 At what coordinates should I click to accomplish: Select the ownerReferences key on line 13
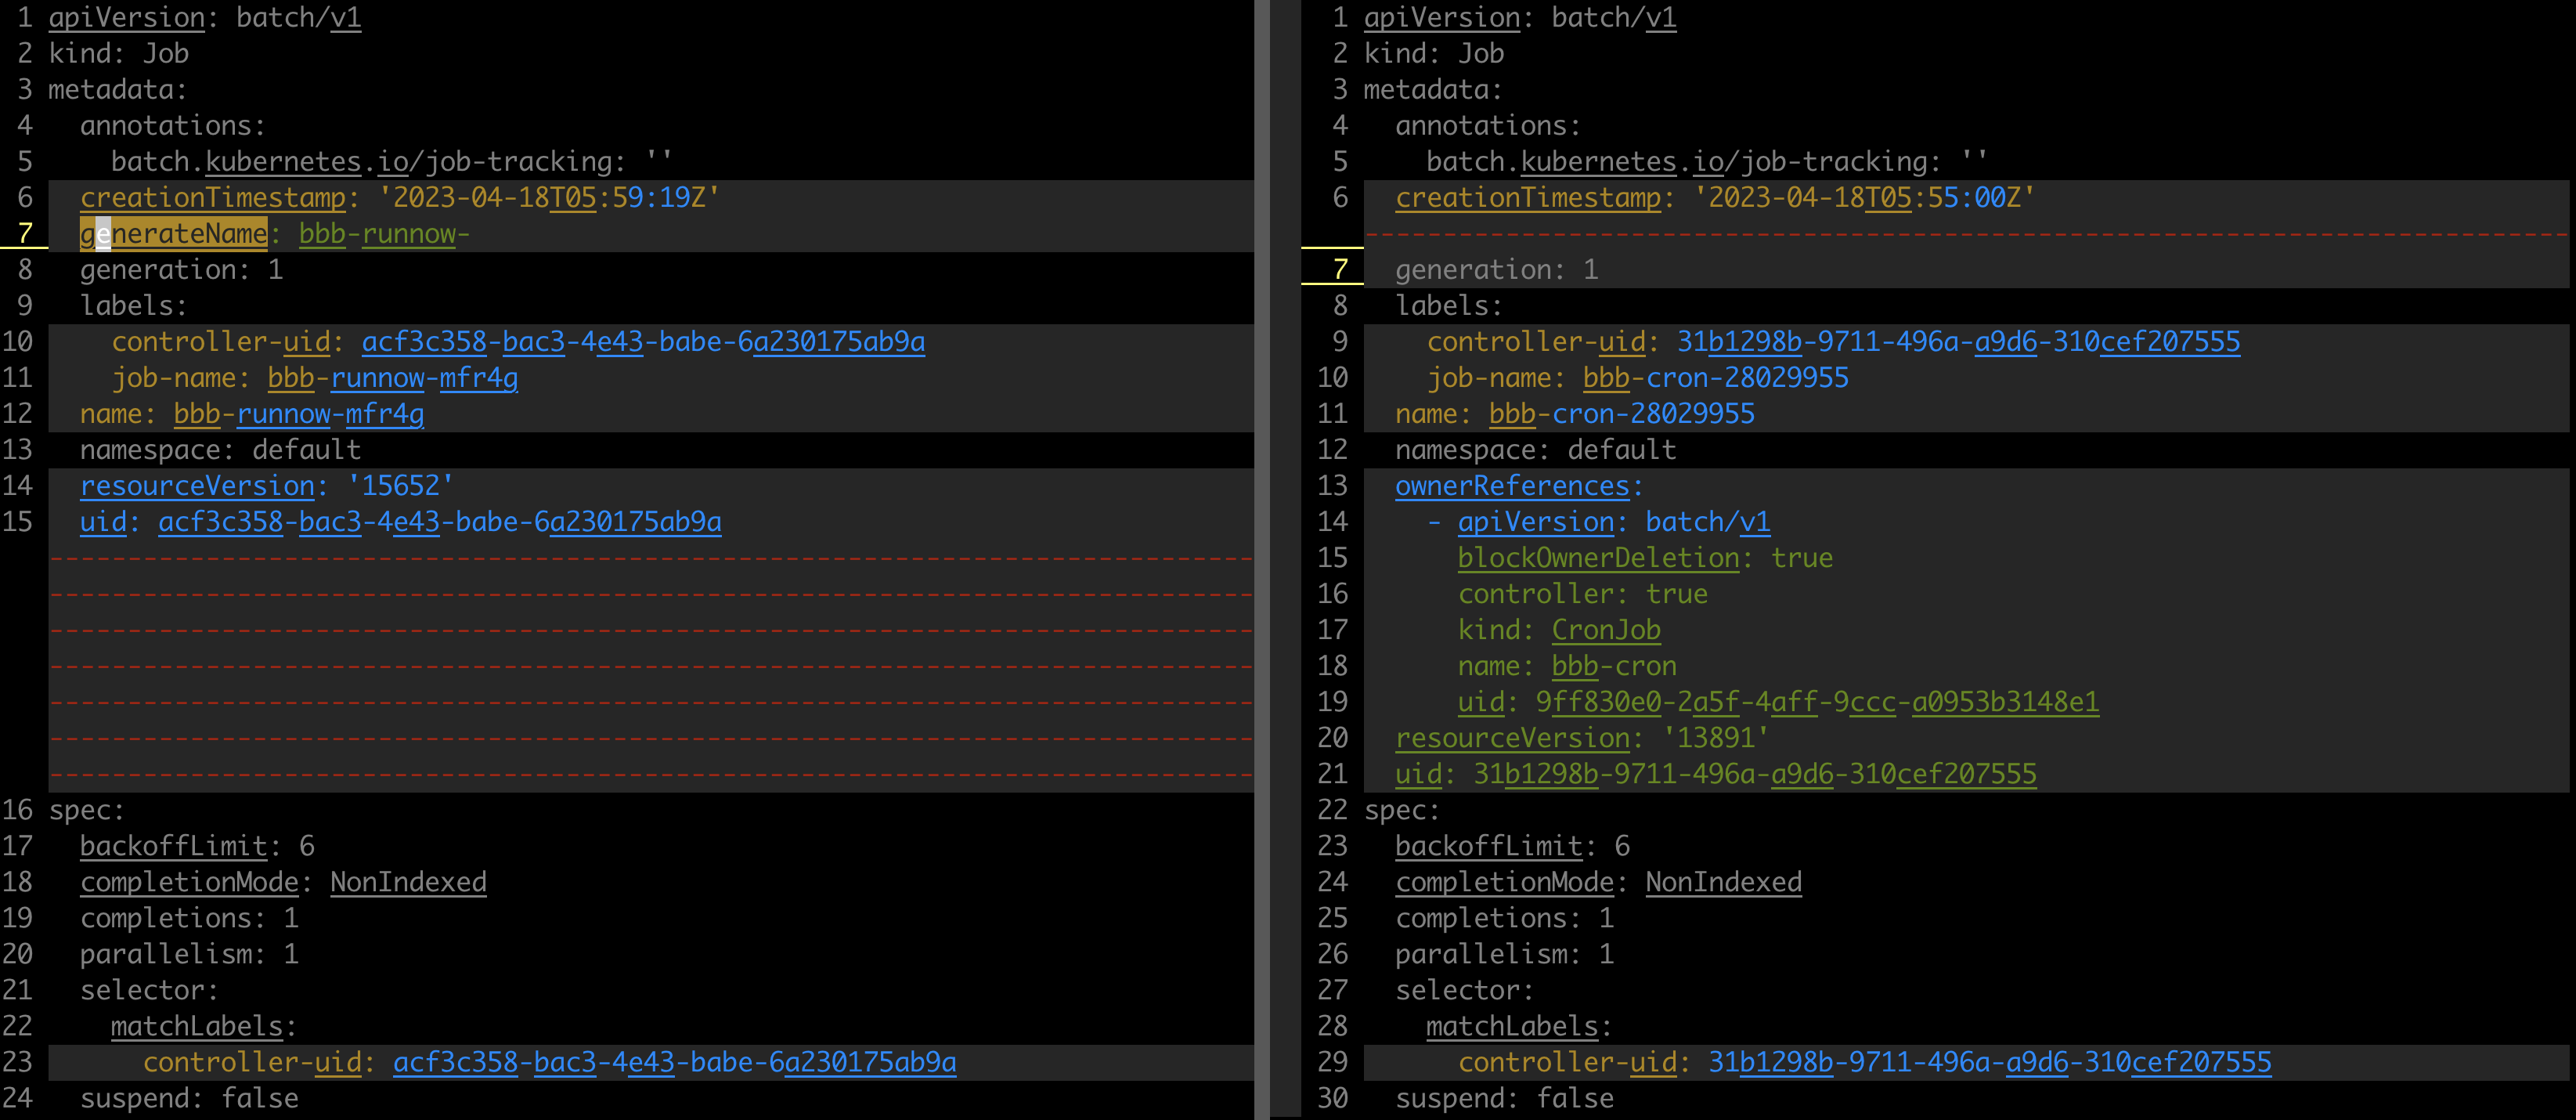[x=1512, y=485]
